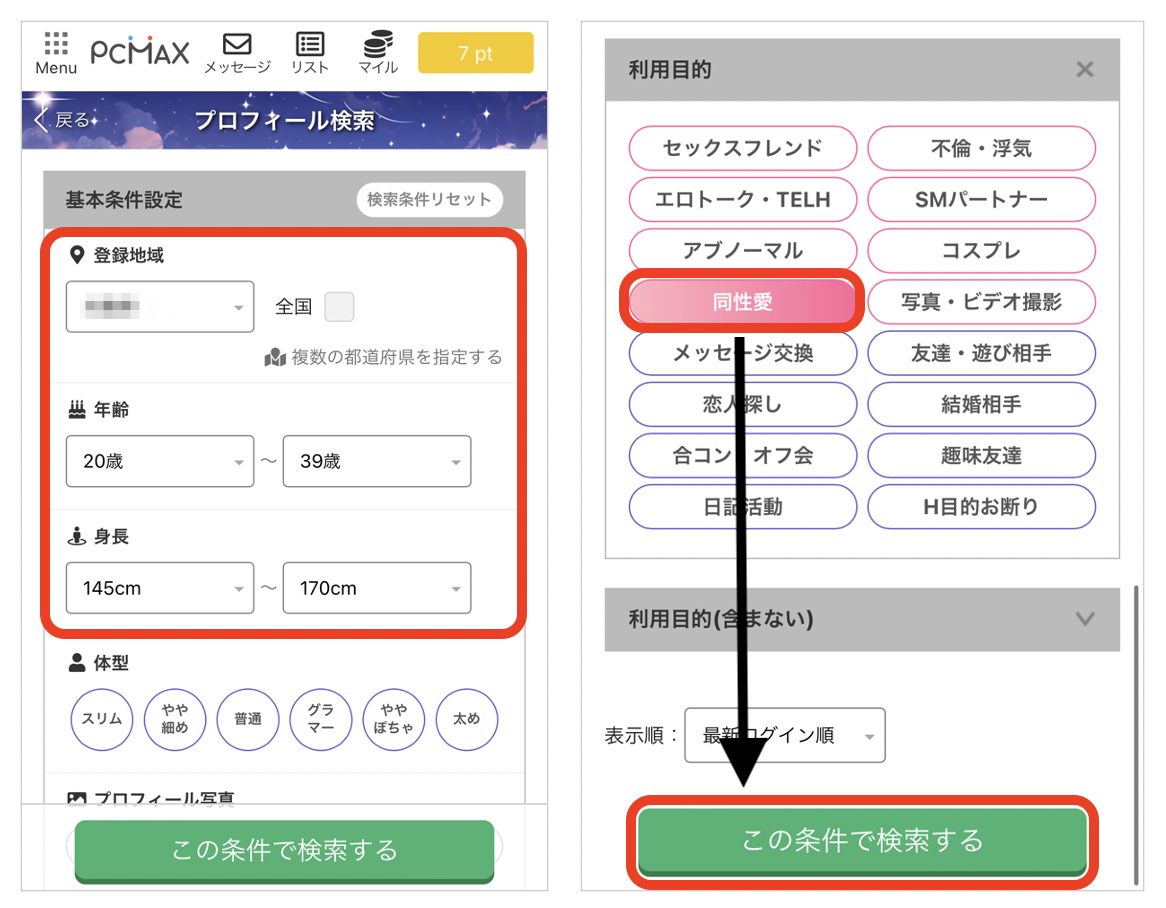The image size is (1166, 908).
Task: Open the リスト list icon
Action: [310, 52]
